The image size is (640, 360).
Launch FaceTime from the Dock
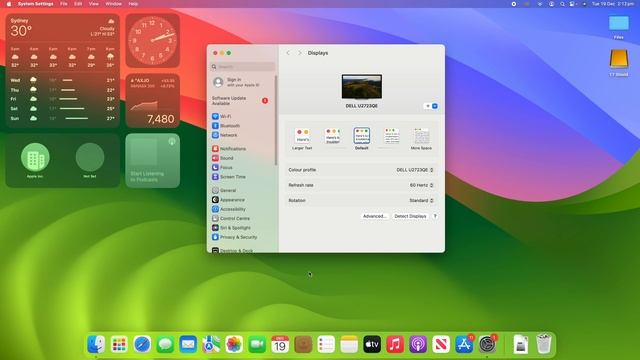[257, 344]
